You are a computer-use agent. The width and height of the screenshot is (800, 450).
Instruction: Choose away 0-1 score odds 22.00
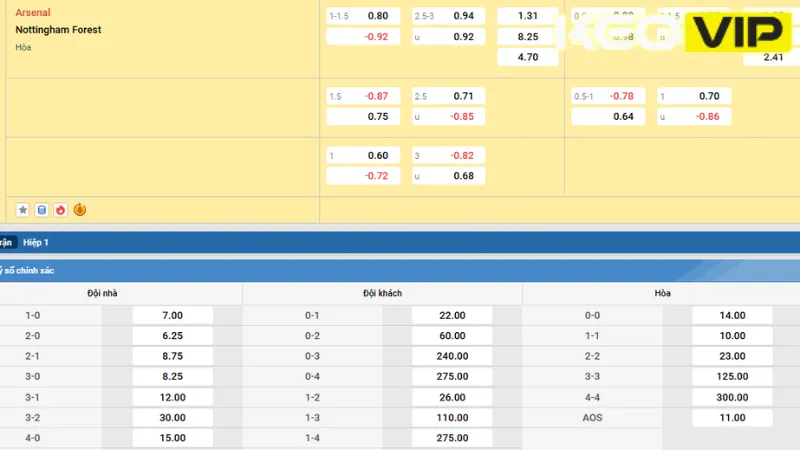[452, 315]
